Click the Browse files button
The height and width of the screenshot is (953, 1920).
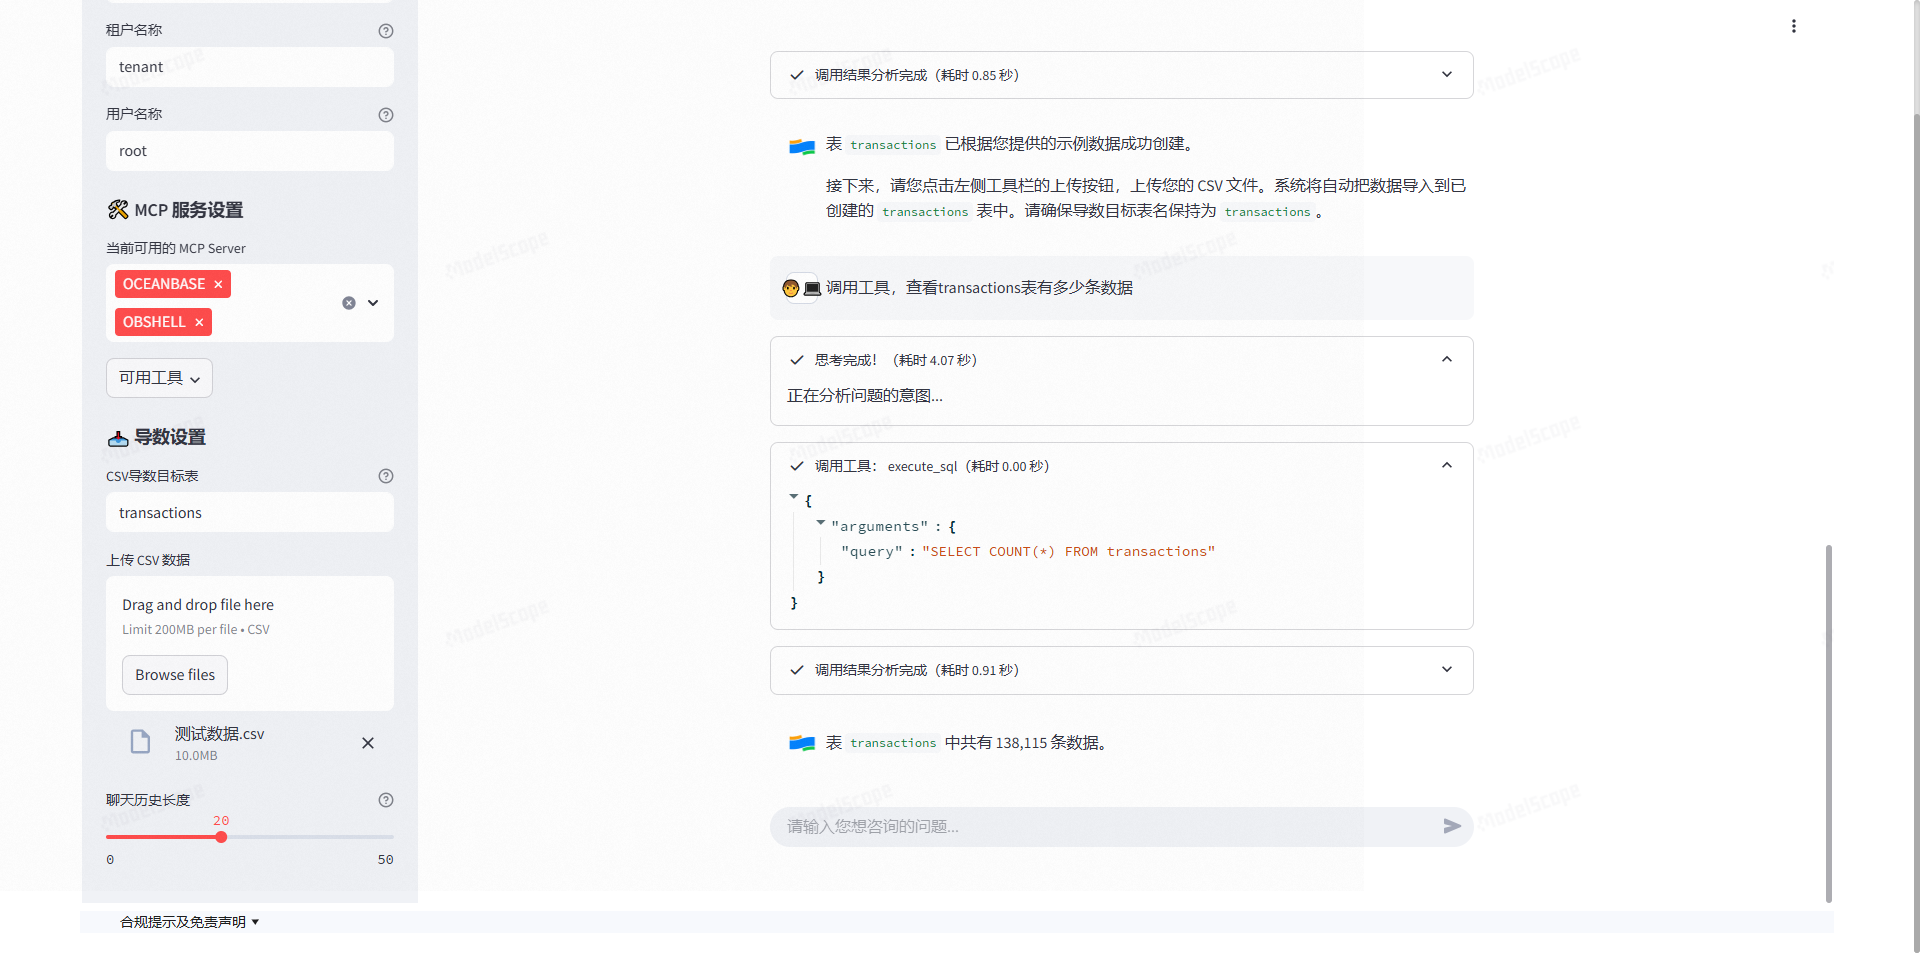click(x=174, y=675)
